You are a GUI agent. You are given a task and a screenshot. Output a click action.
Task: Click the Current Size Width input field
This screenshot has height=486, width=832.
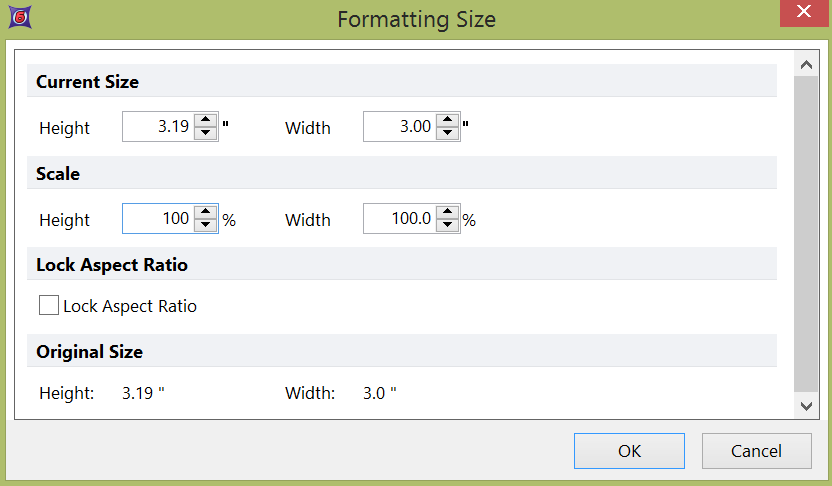(x=399, y=127)
